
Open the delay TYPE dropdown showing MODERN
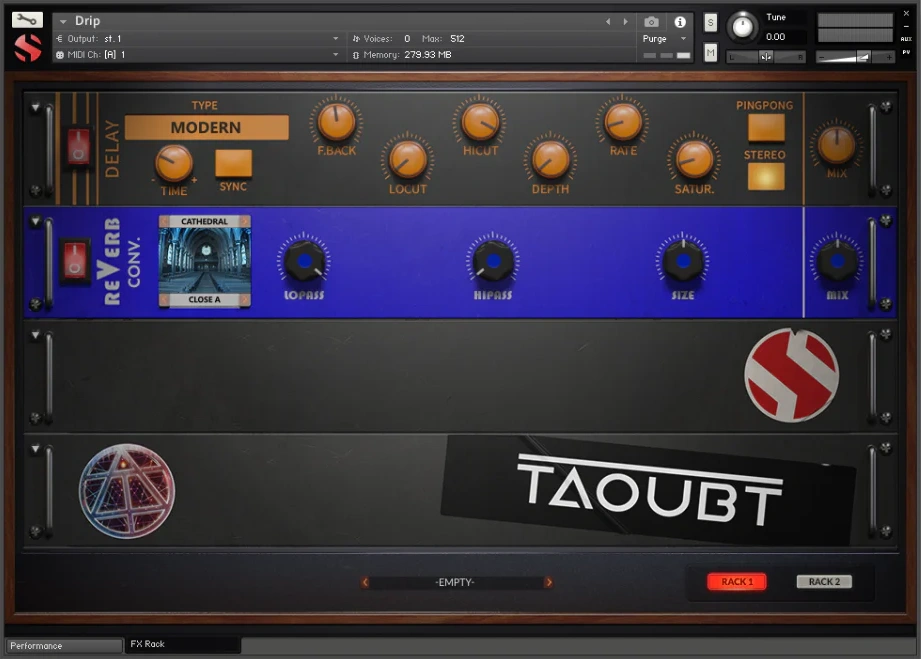coord(206,128)
